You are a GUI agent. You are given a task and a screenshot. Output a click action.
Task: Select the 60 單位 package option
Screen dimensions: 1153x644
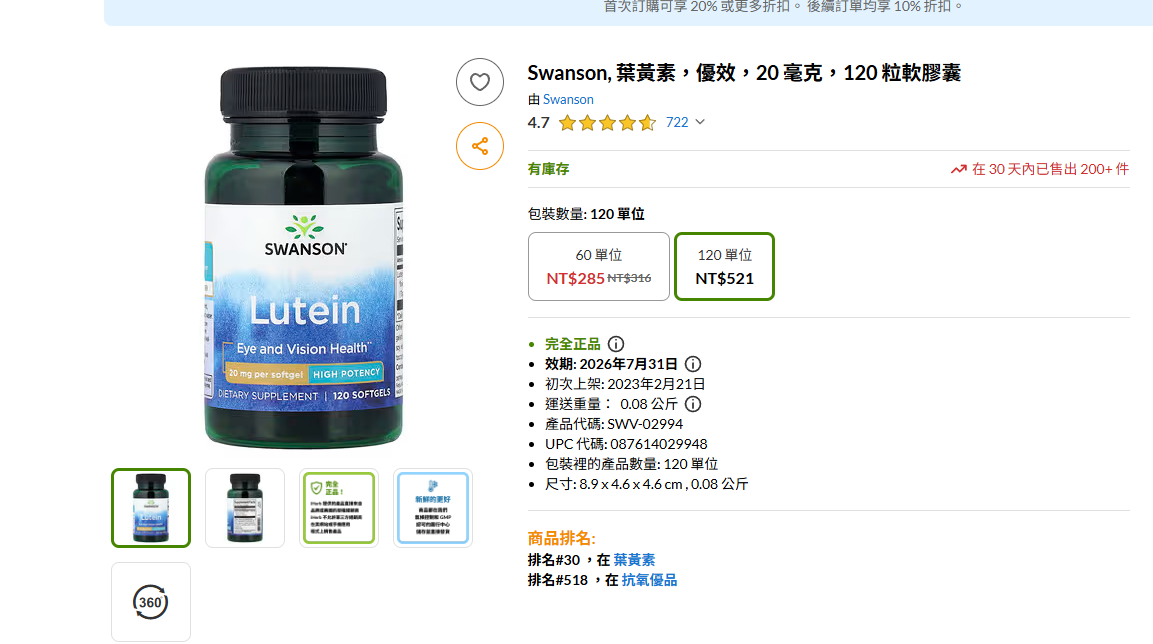(x=599, y=266)
